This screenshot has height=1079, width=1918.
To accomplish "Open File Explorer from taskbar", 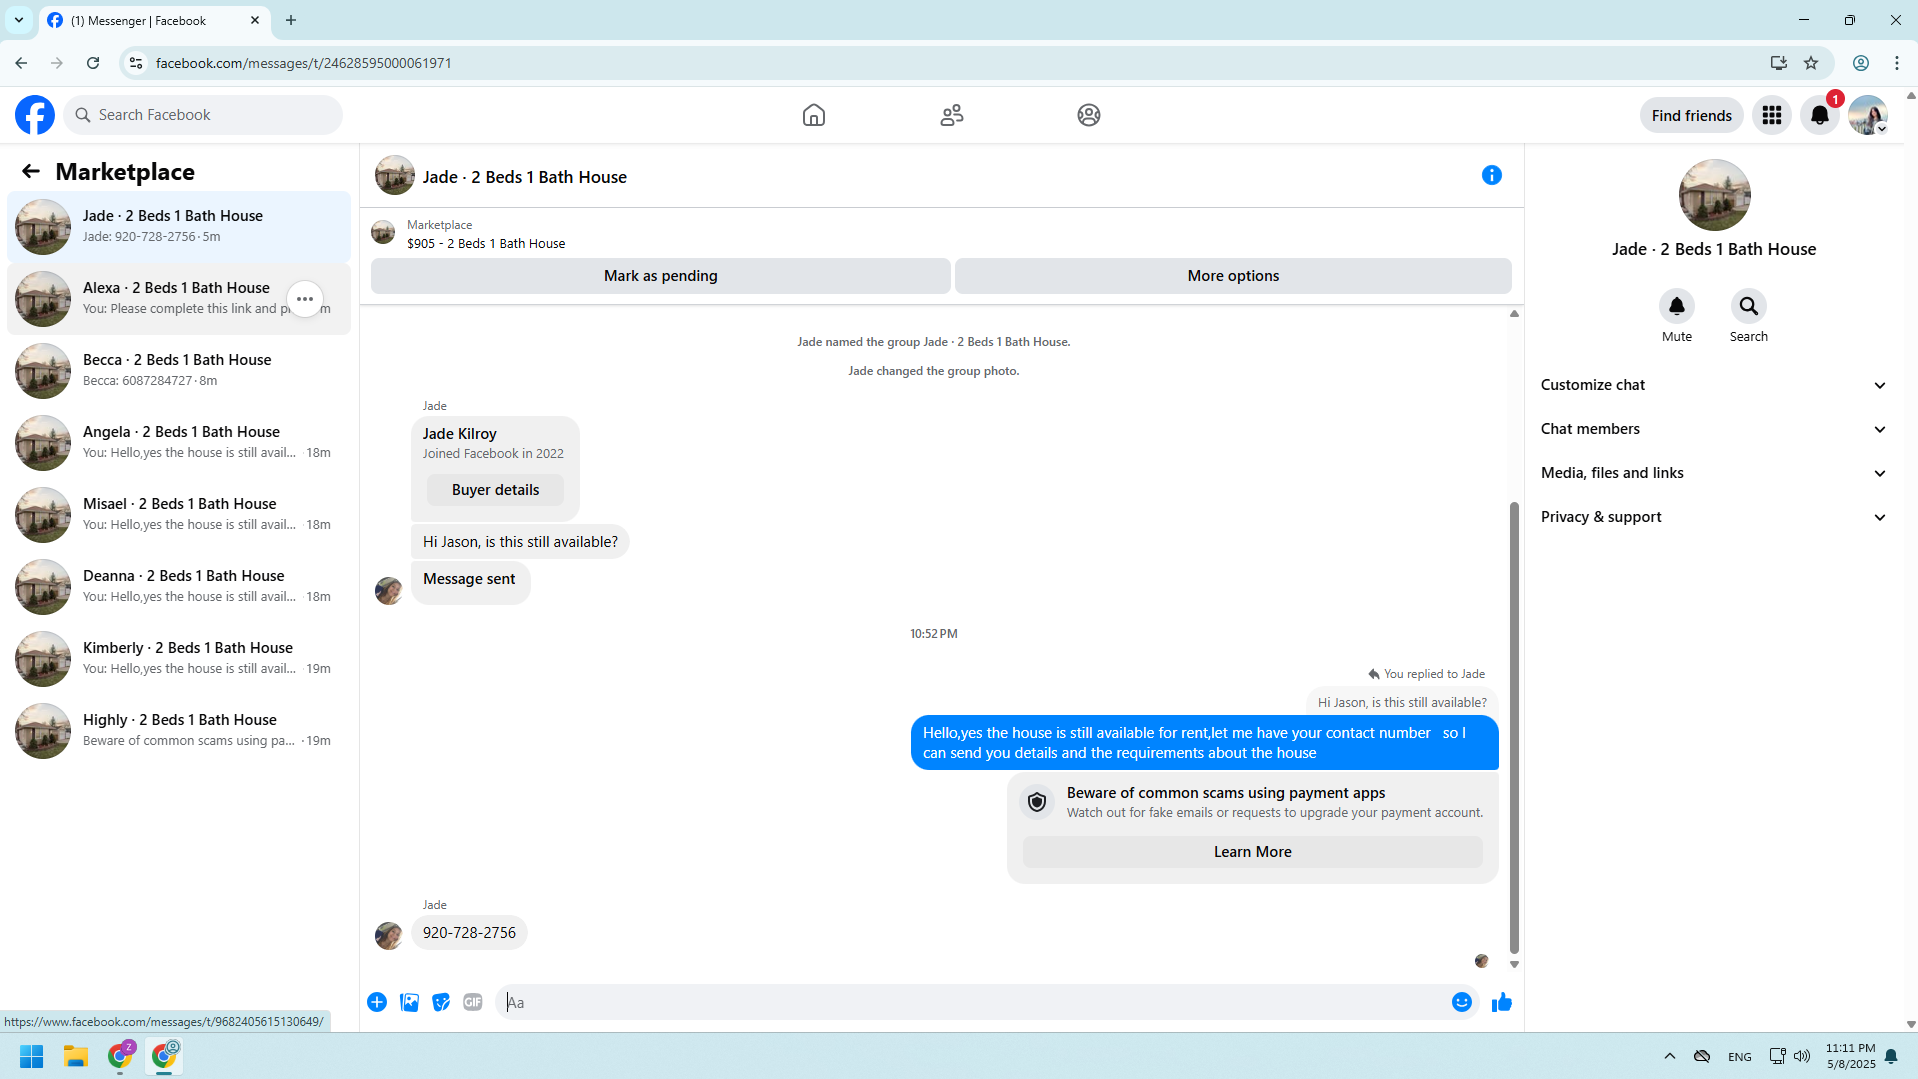I will 76,1056.
